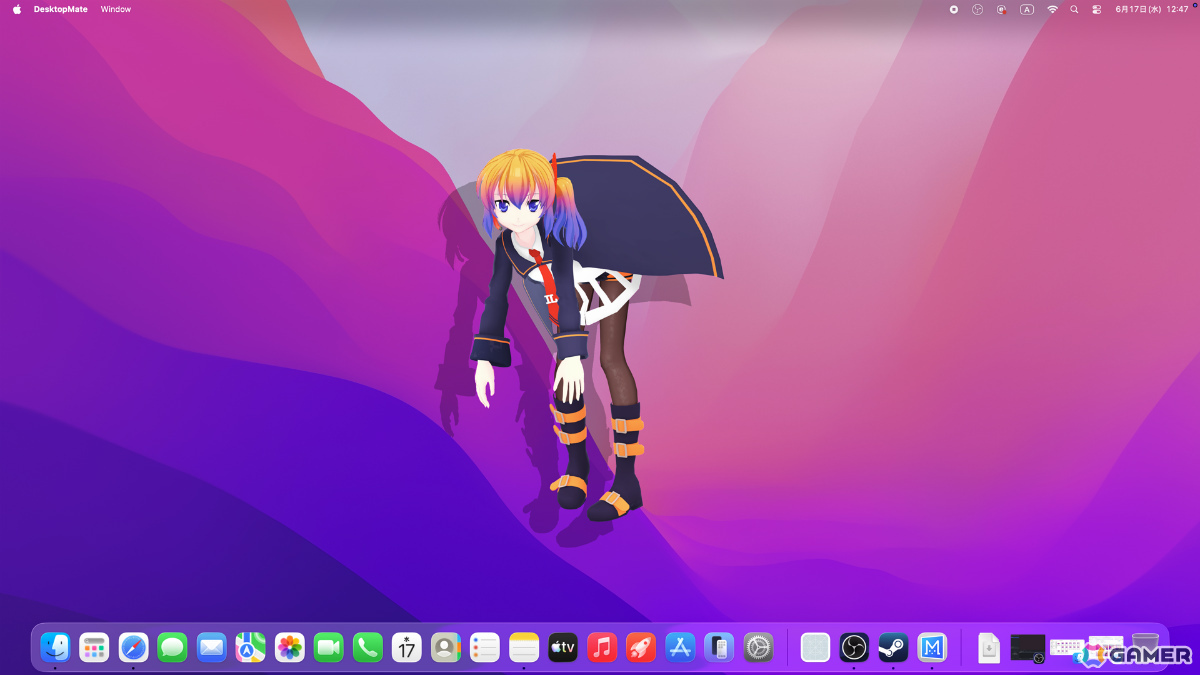
Task: Restore the dark minimized window thumbnail in Dock
Action: coord(1028,648)
